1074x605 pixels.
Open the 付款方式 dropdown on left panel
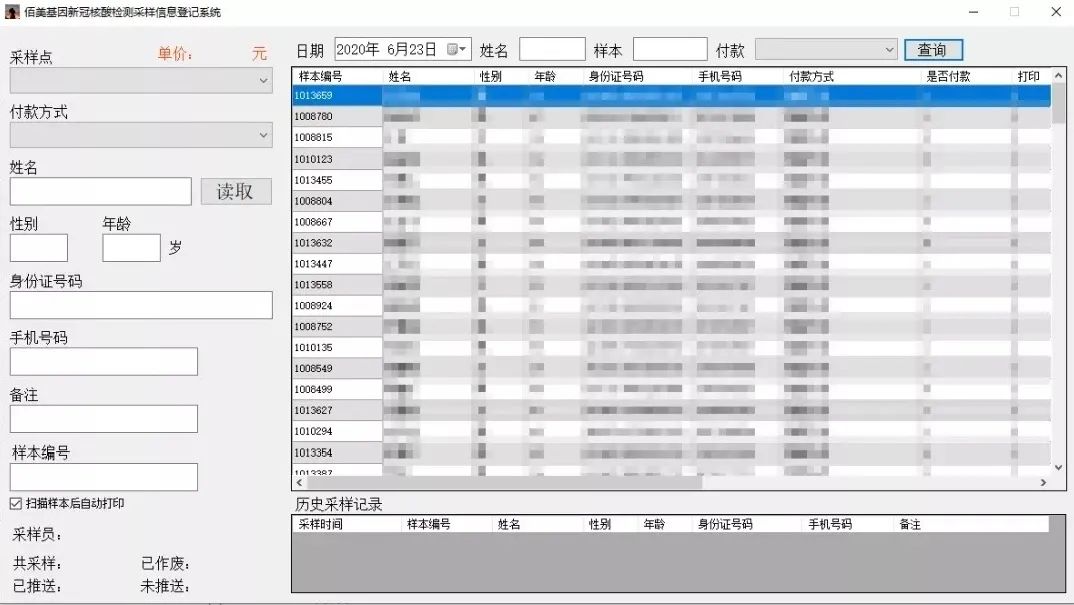tap(141, 134)
